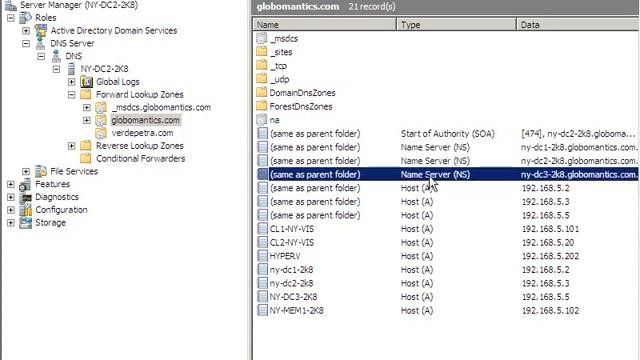Collapse the DNS Server node

pos(26,43)
